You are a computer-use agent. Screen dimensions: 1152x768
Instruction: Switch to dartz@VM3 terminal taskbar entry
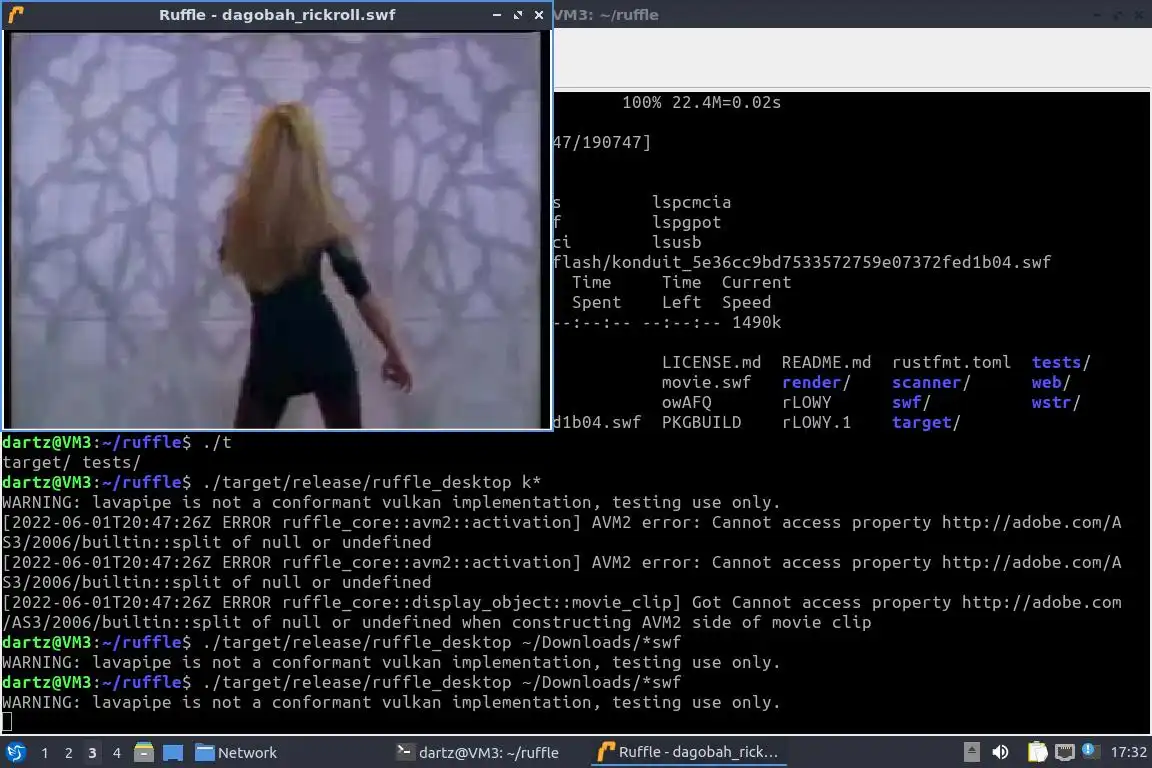pos(478,753)
